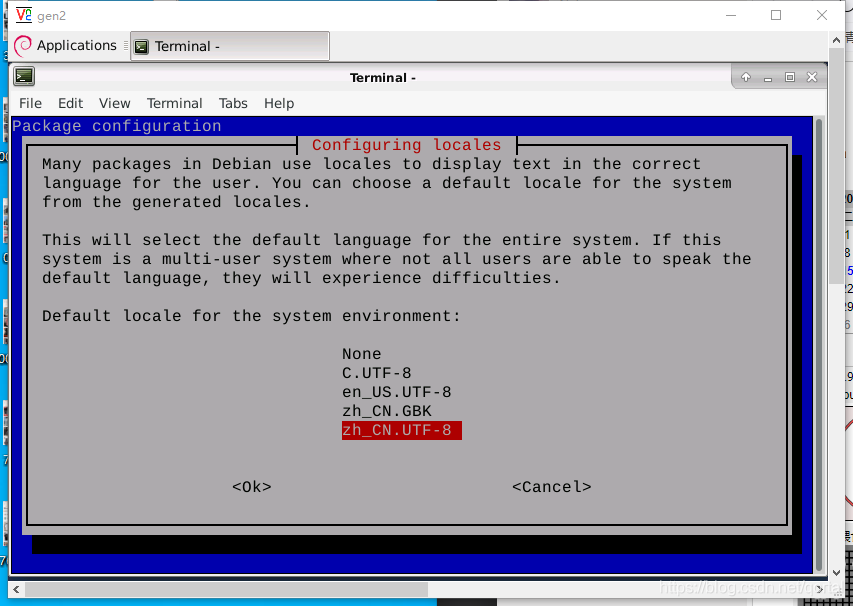Click the Configuring locales dialog title

click(406, 145)
